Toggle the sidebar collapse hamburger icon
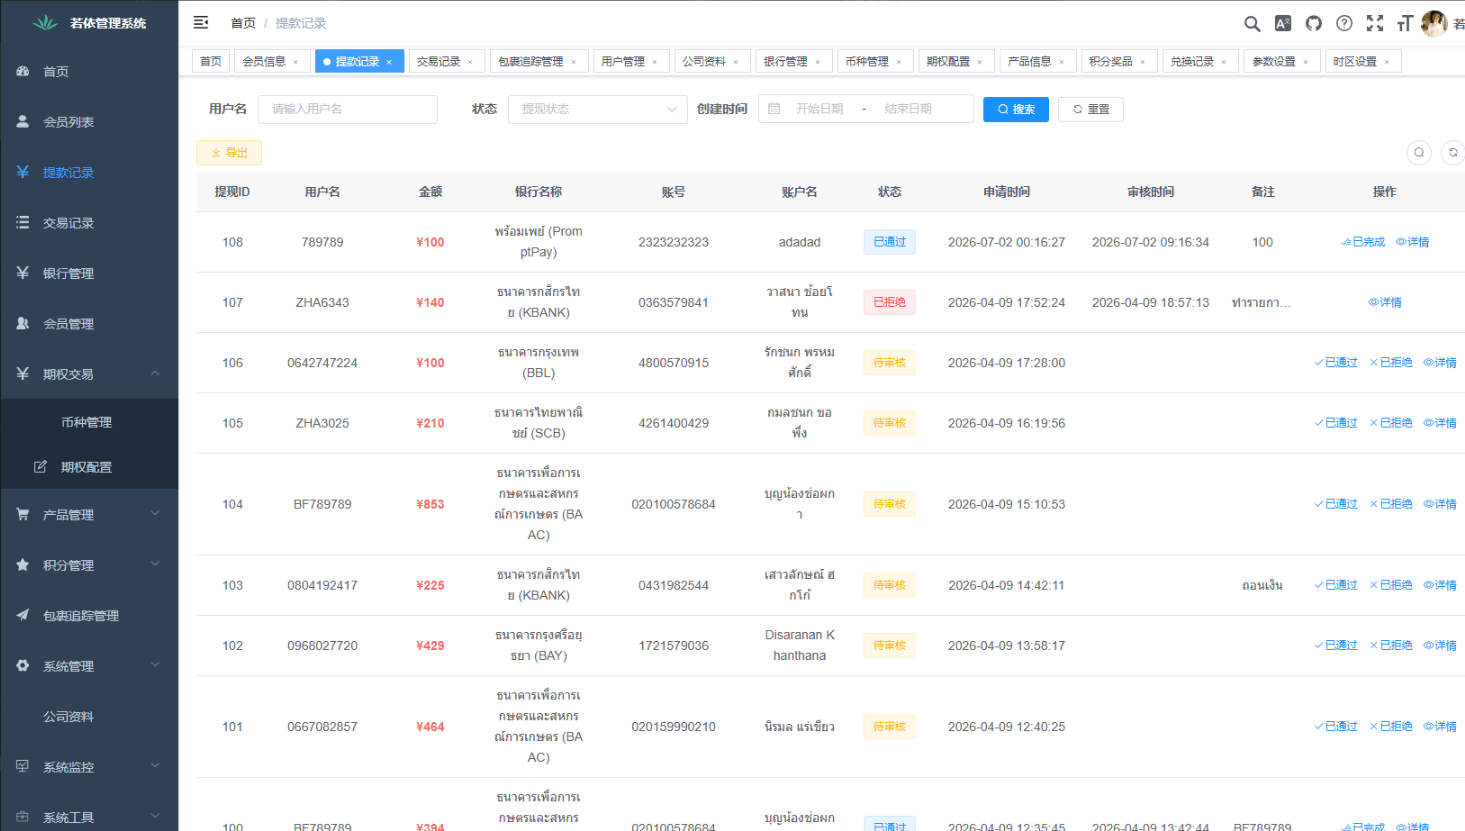The width and height of the screenshot is (1465, 831). click(x=201, y=22)
